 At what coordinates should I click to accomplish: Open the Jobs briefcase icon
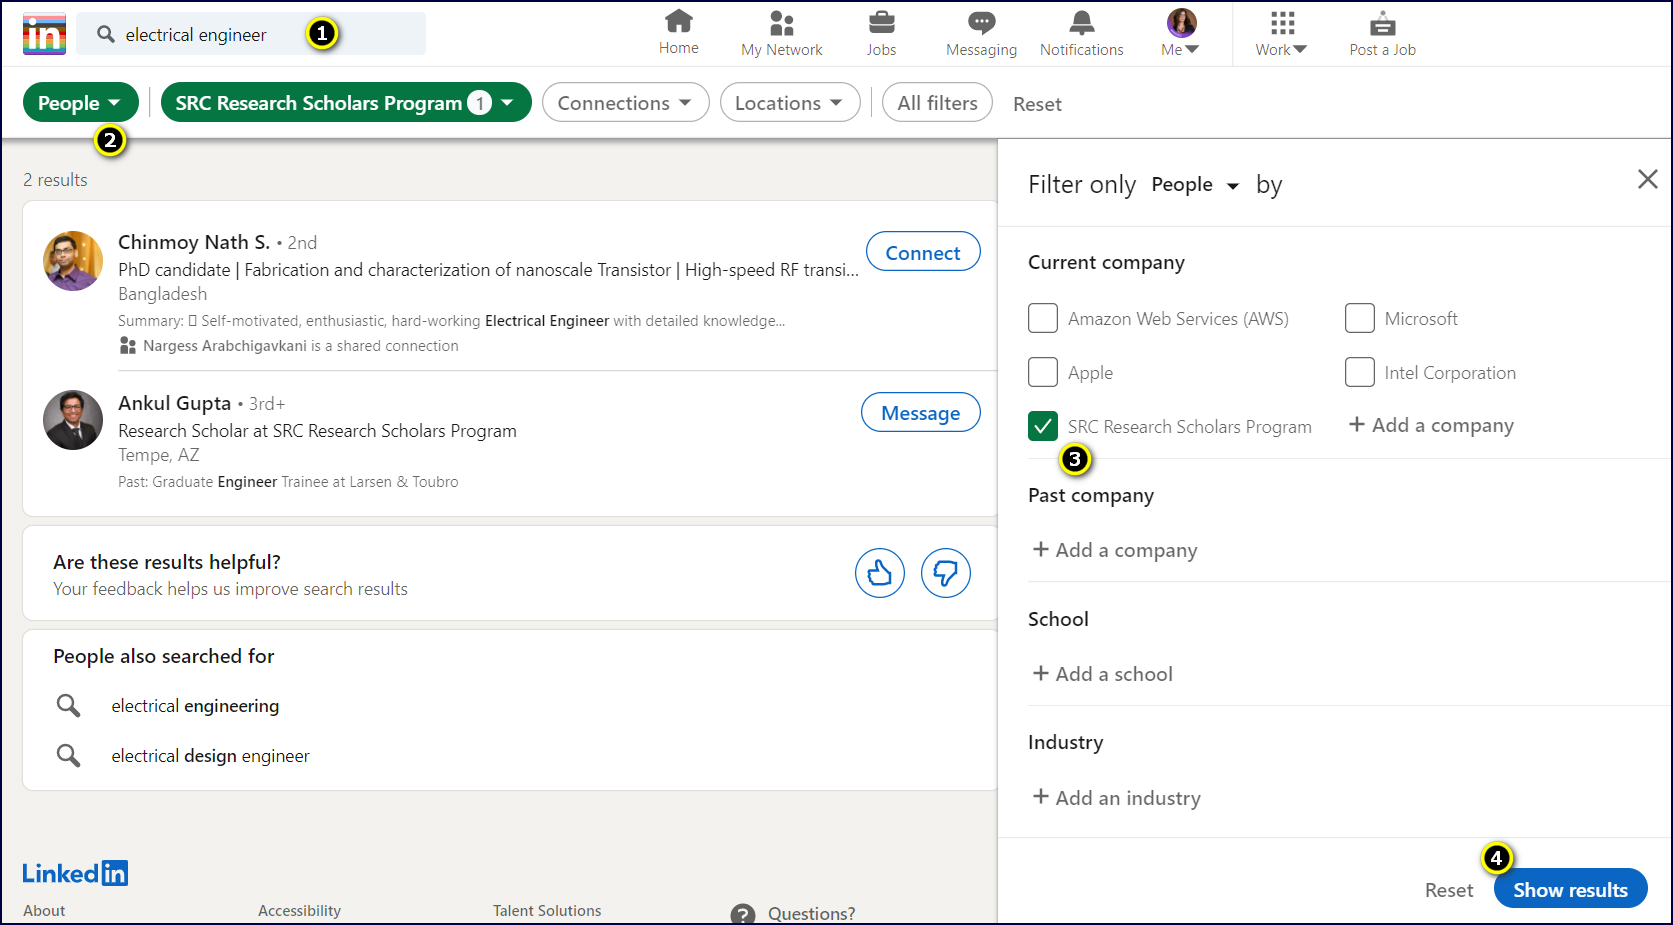(x=882, y=22)
